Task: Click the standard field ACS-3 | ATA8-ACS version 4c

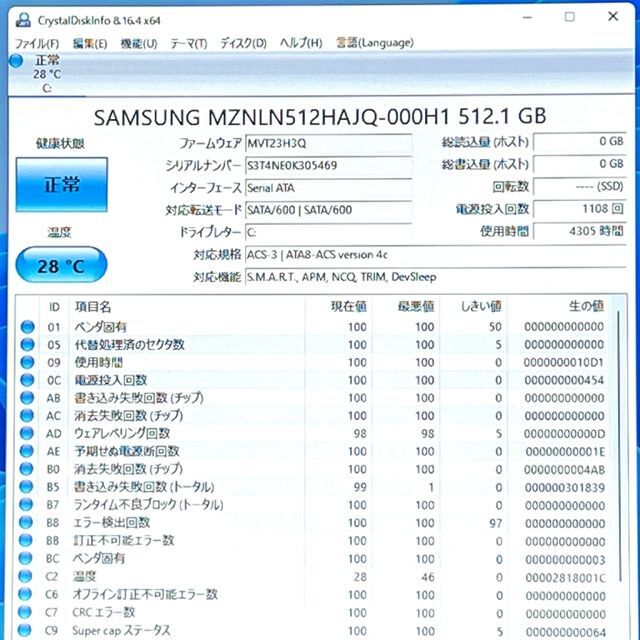Action: (436, 255)
